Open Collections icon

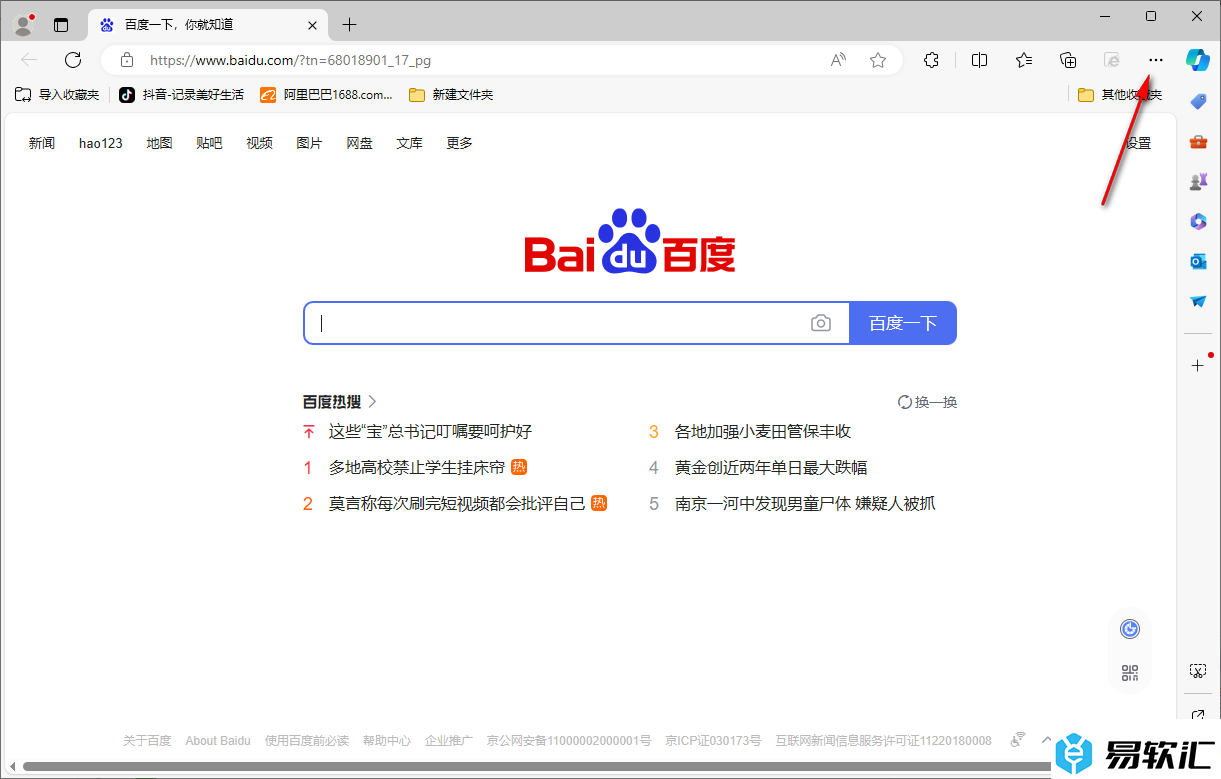1068,60
